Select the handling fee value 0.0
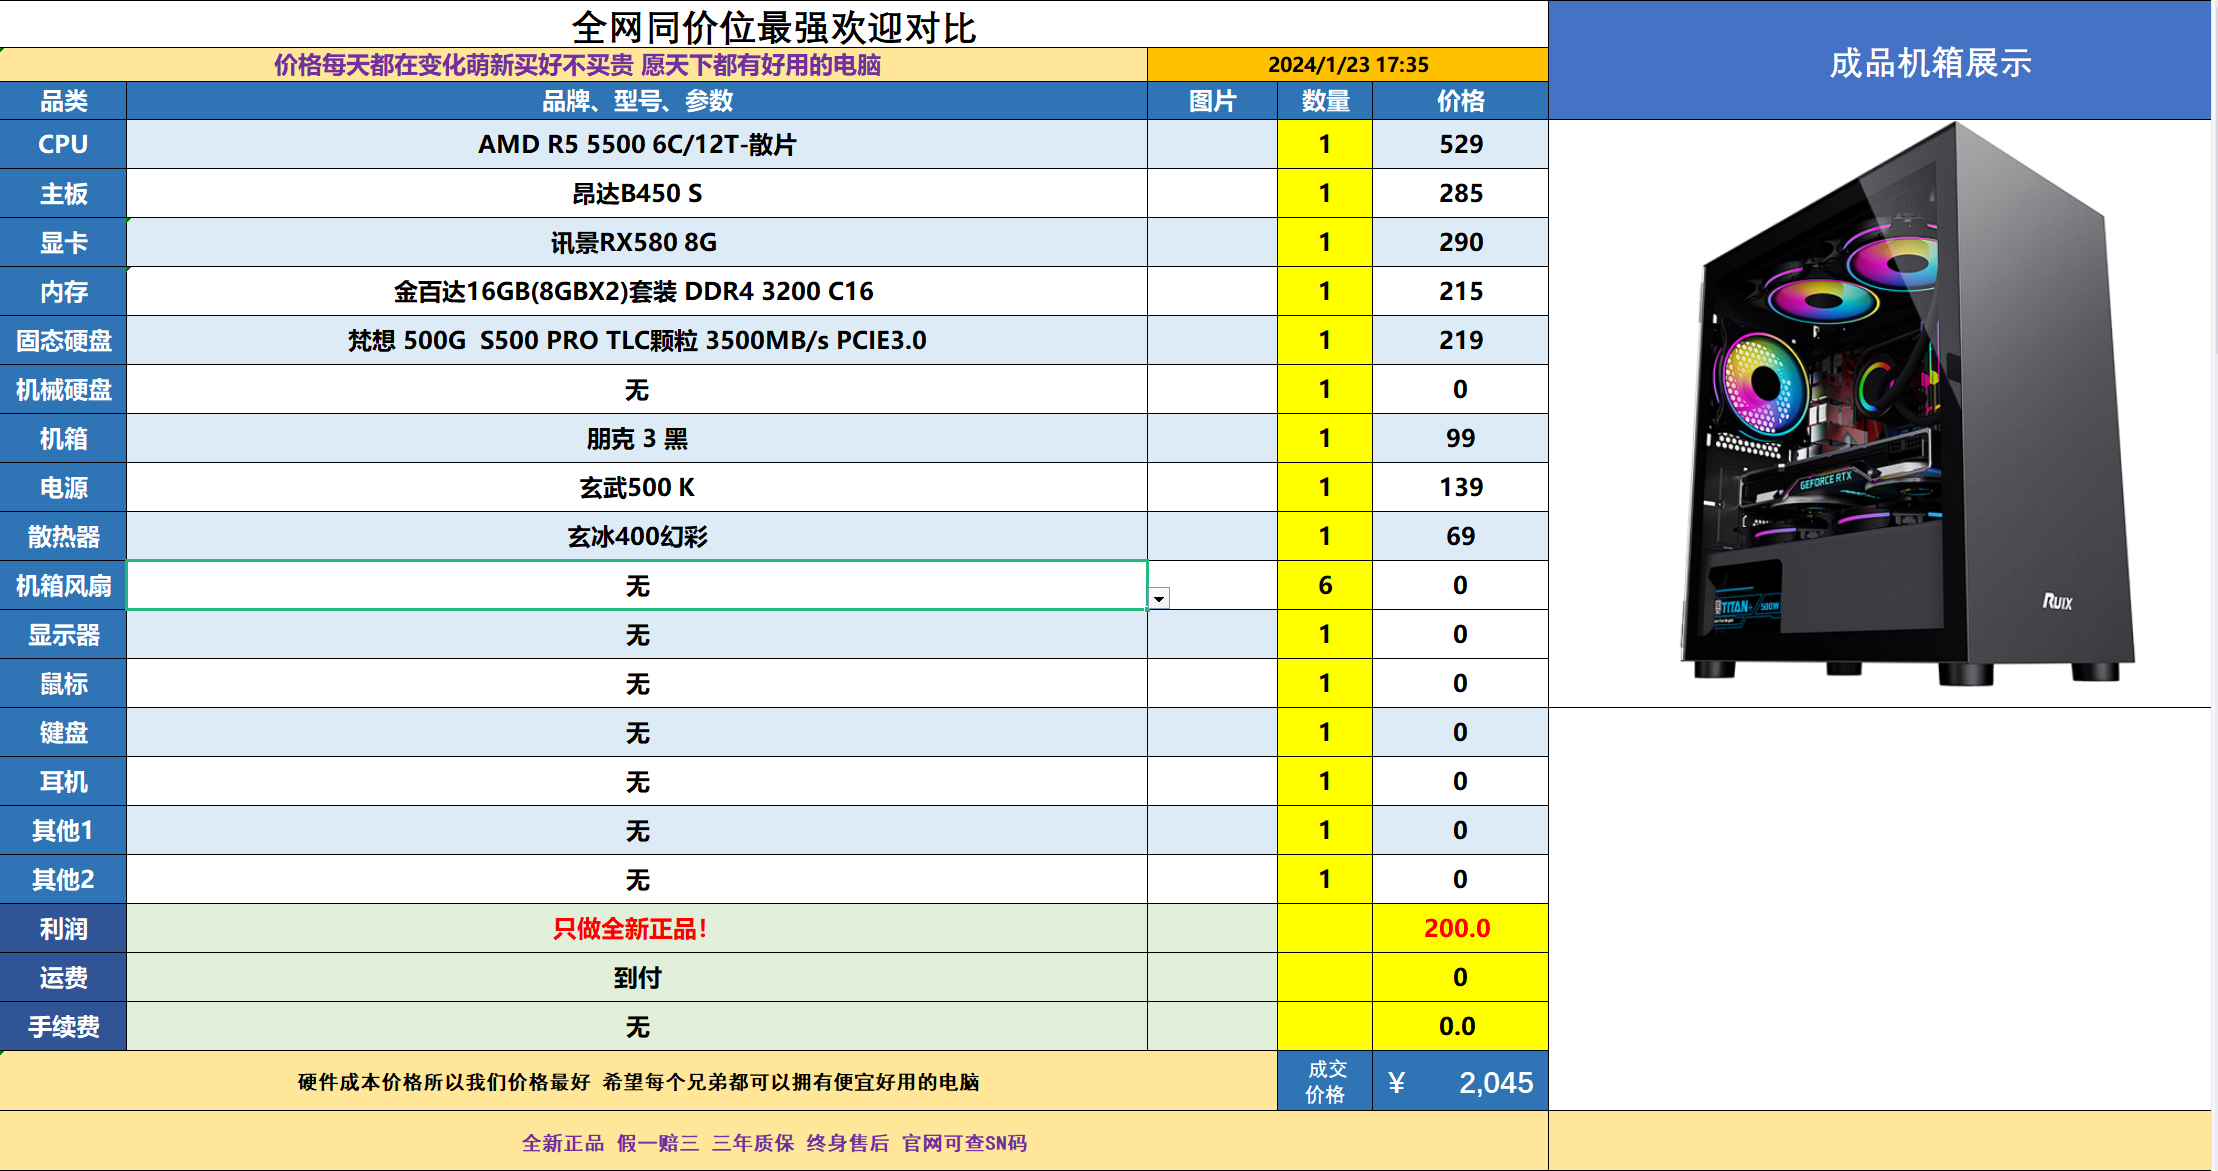The height and width of the screenshot is (1171, 2218). tap(1460, 1026)
